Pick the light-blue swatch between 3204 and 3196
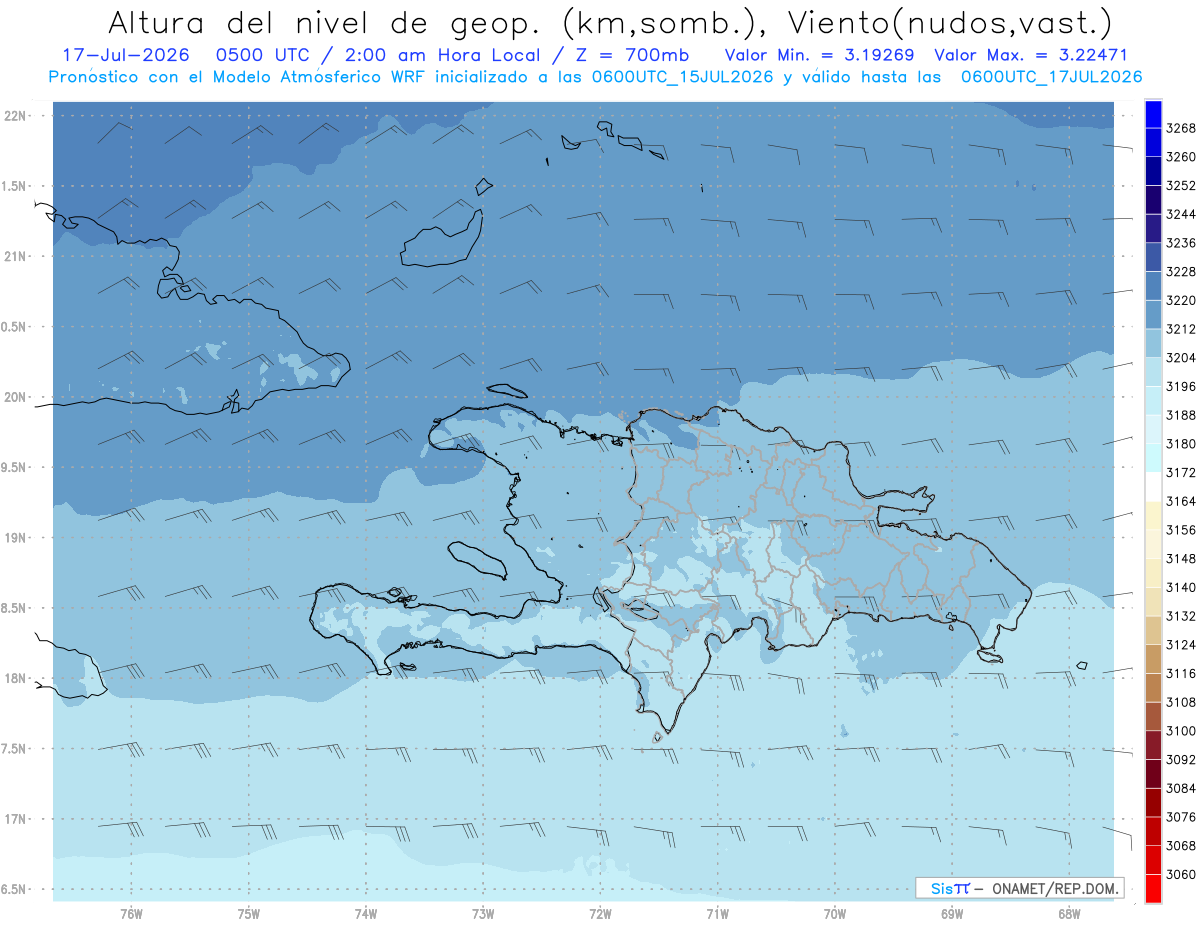1200x927 pixels. click(1152, 372)
